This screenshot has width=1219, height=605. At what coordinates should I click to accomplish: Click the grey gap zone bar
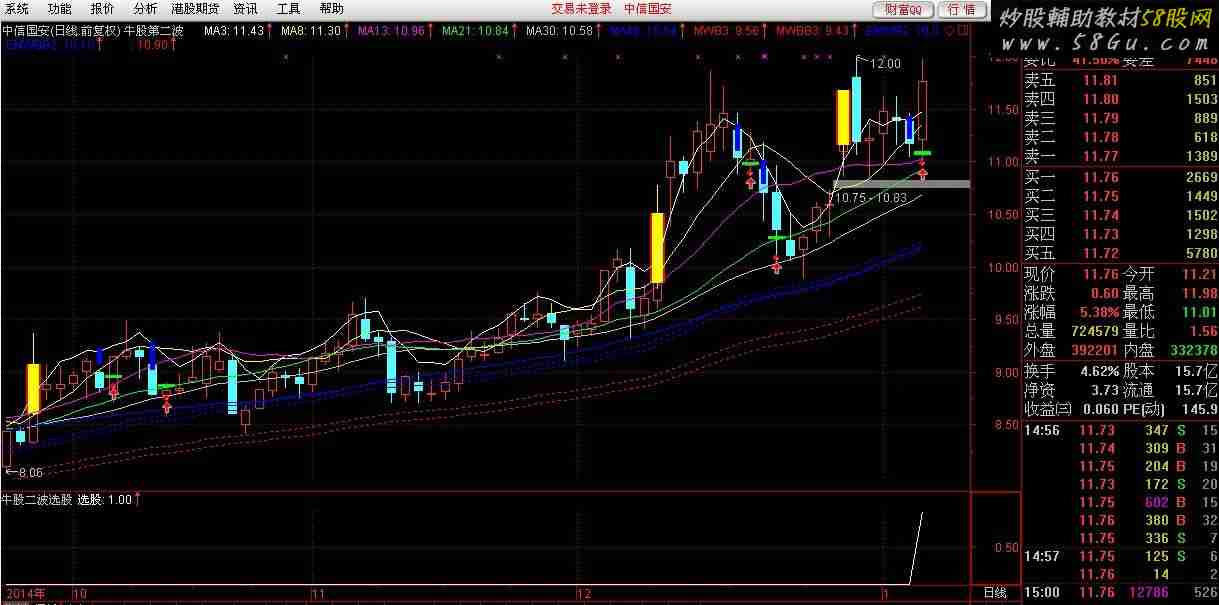pyautogui.click(x=901, y=184)
